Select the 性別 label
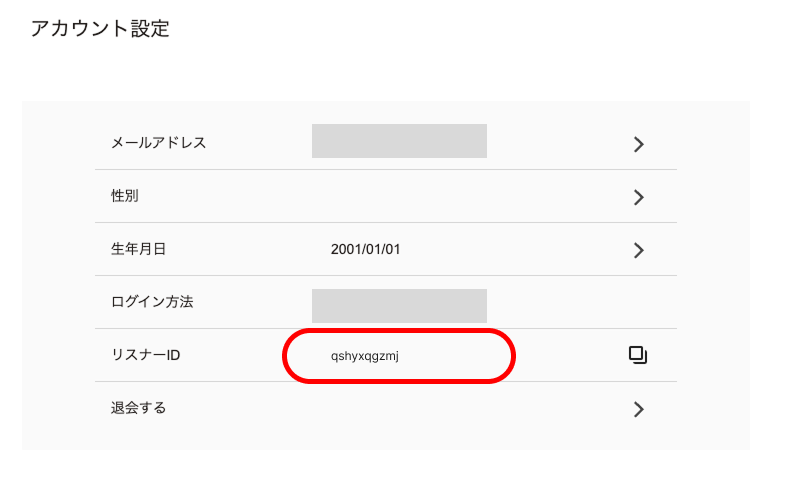This screenshot has height=489, width=798. 125,196
